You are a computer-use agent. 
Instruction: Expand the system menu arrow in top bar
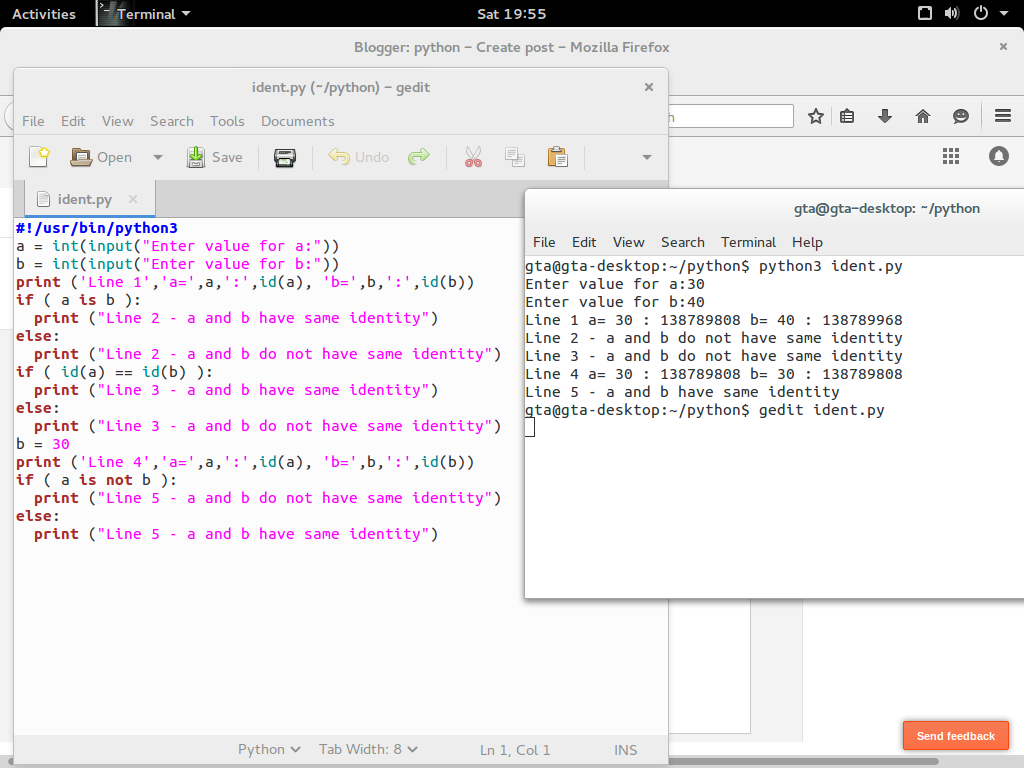(1004, 14)
